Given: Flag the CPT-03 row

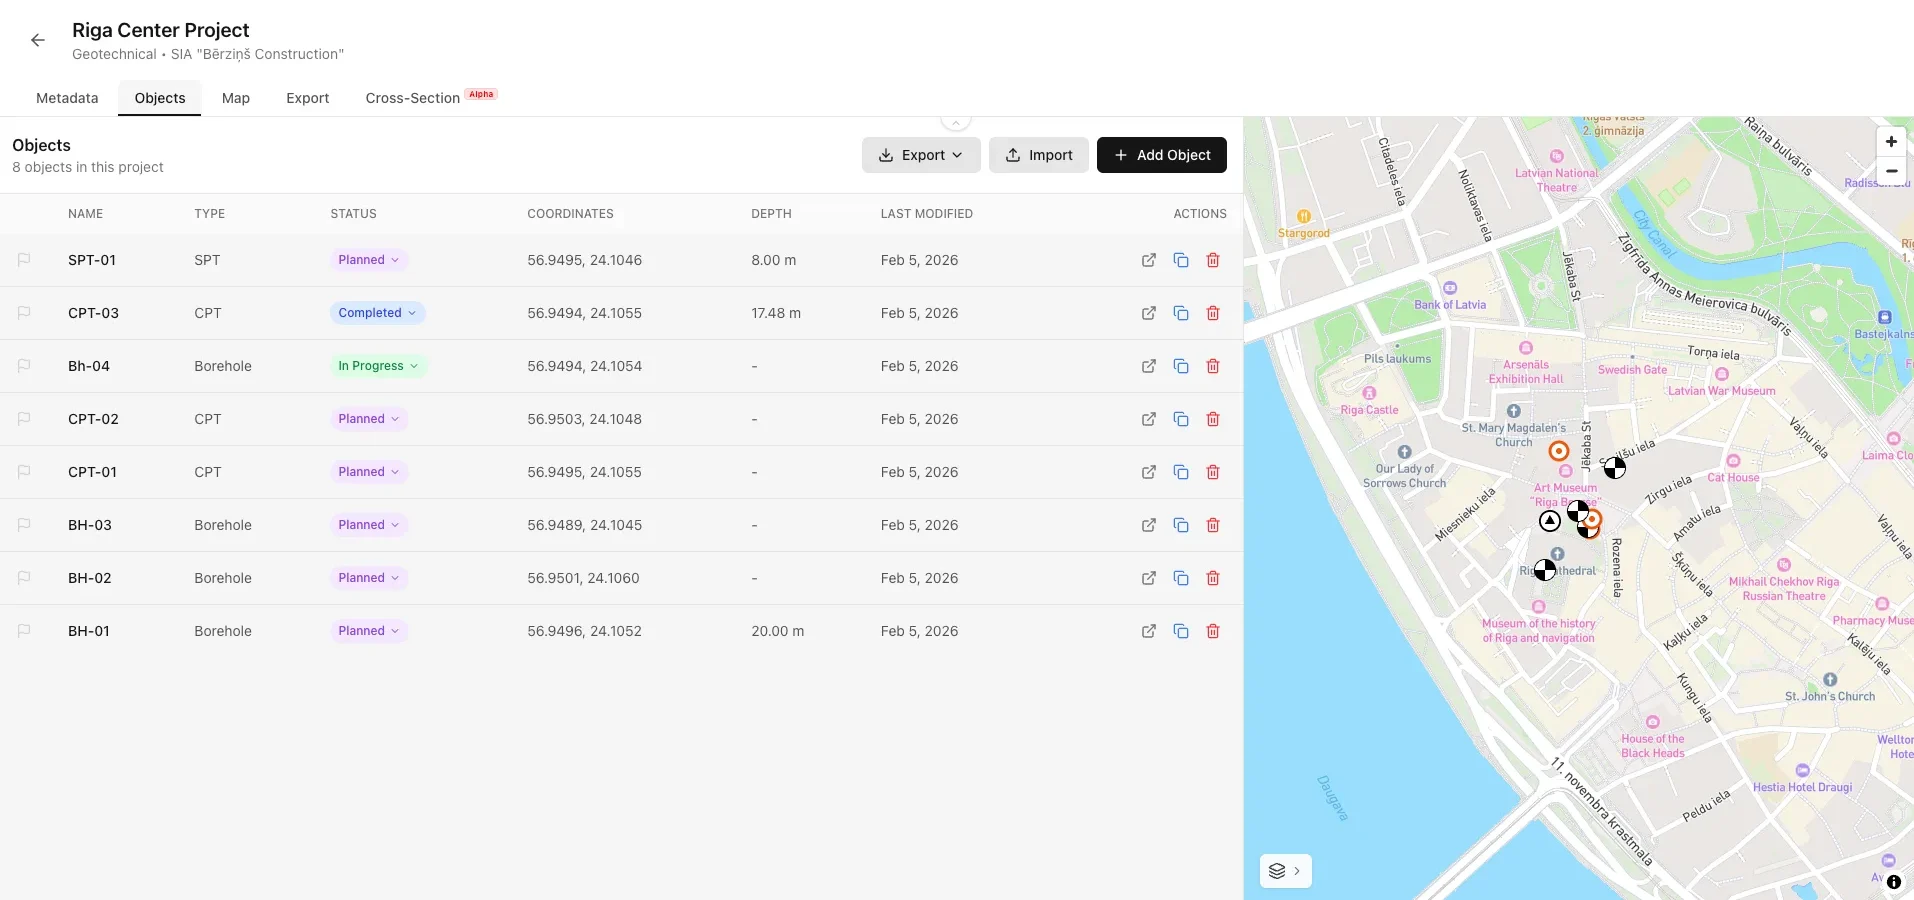Looking at the screenshot, I should pos(24,313).
